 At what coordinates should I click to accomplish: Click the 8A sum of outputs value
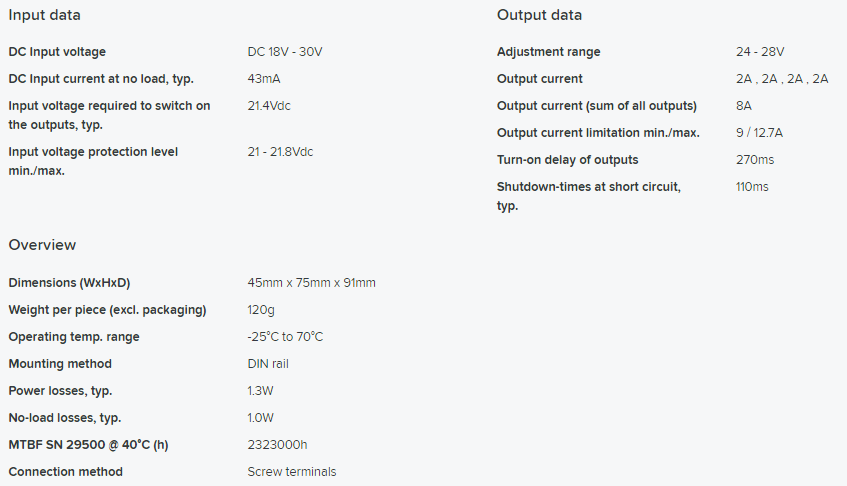click(743, 106)
